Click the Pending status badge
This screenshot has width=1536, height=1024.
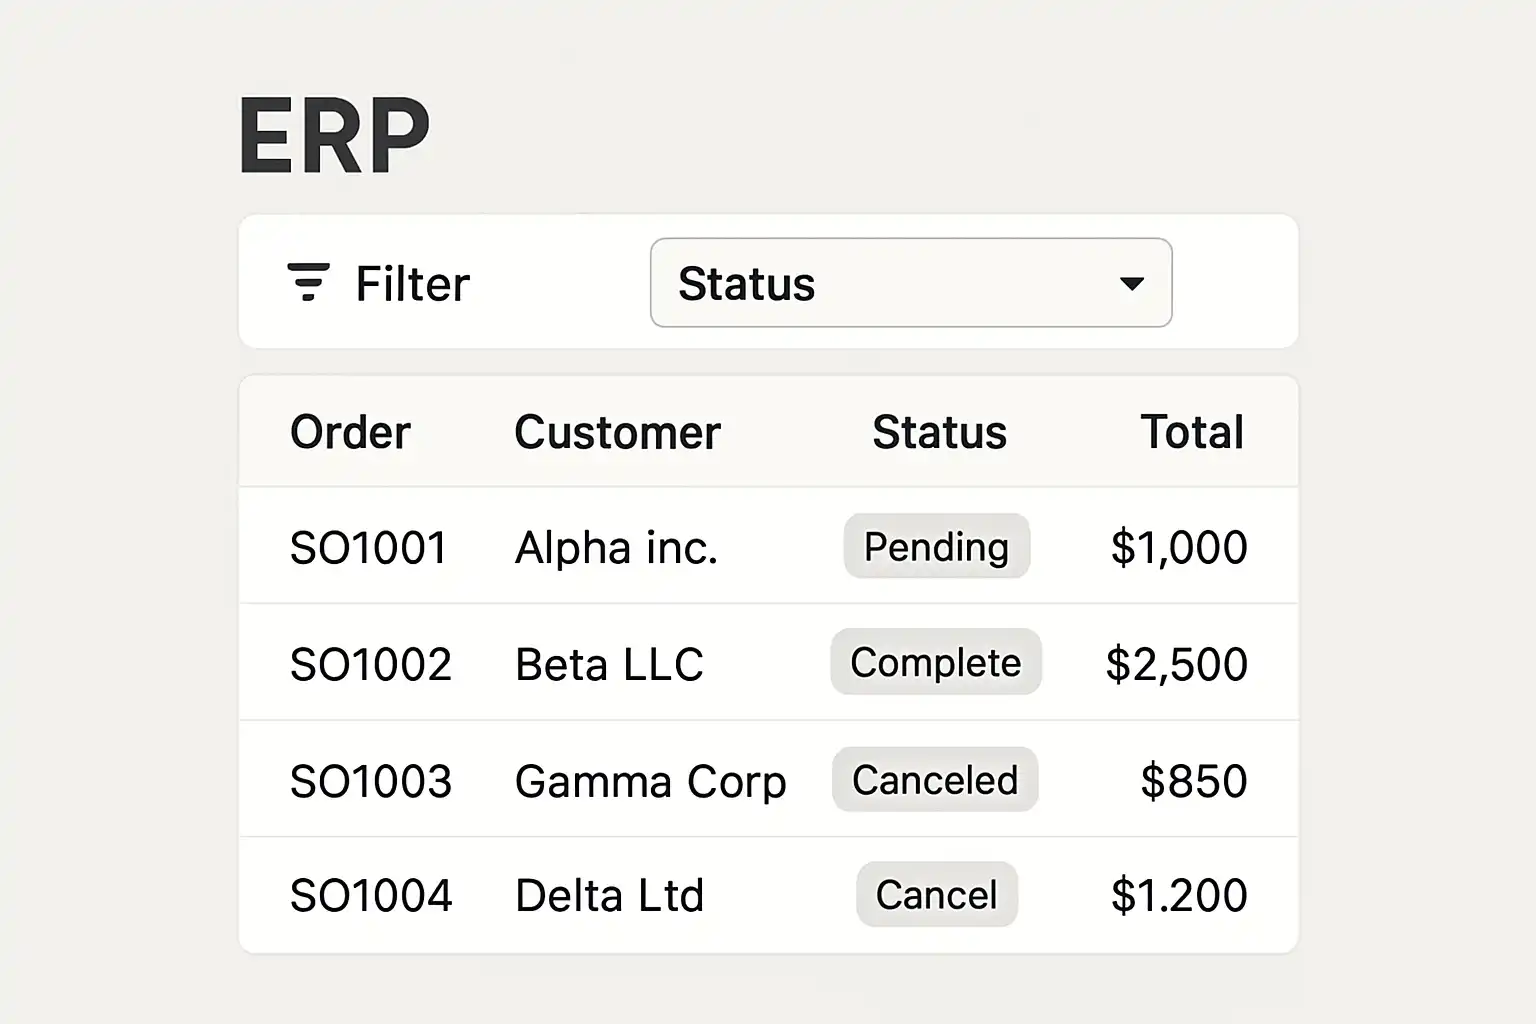click(936, 547)
